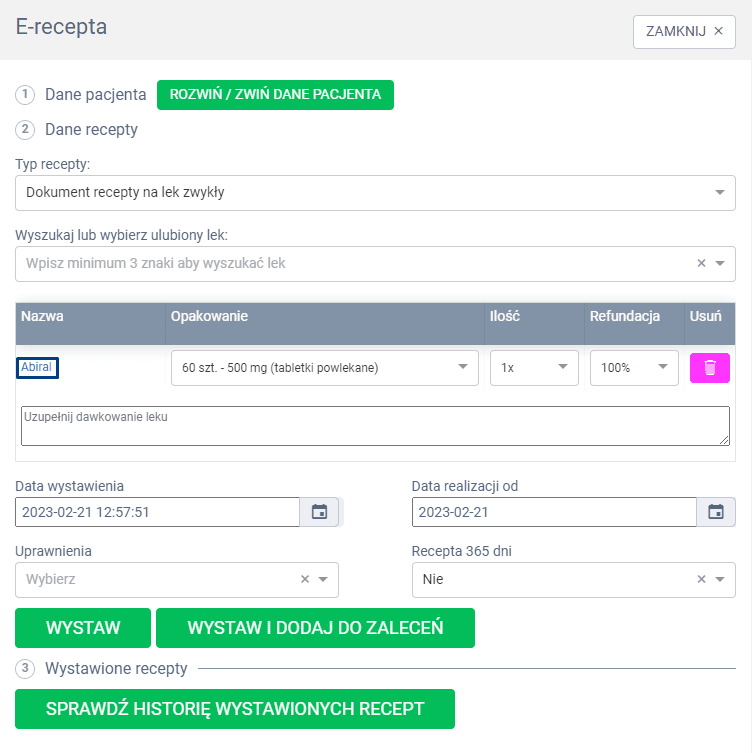Click the Abiral drug name link
752x753 pixels.
(x=37, y=368)
